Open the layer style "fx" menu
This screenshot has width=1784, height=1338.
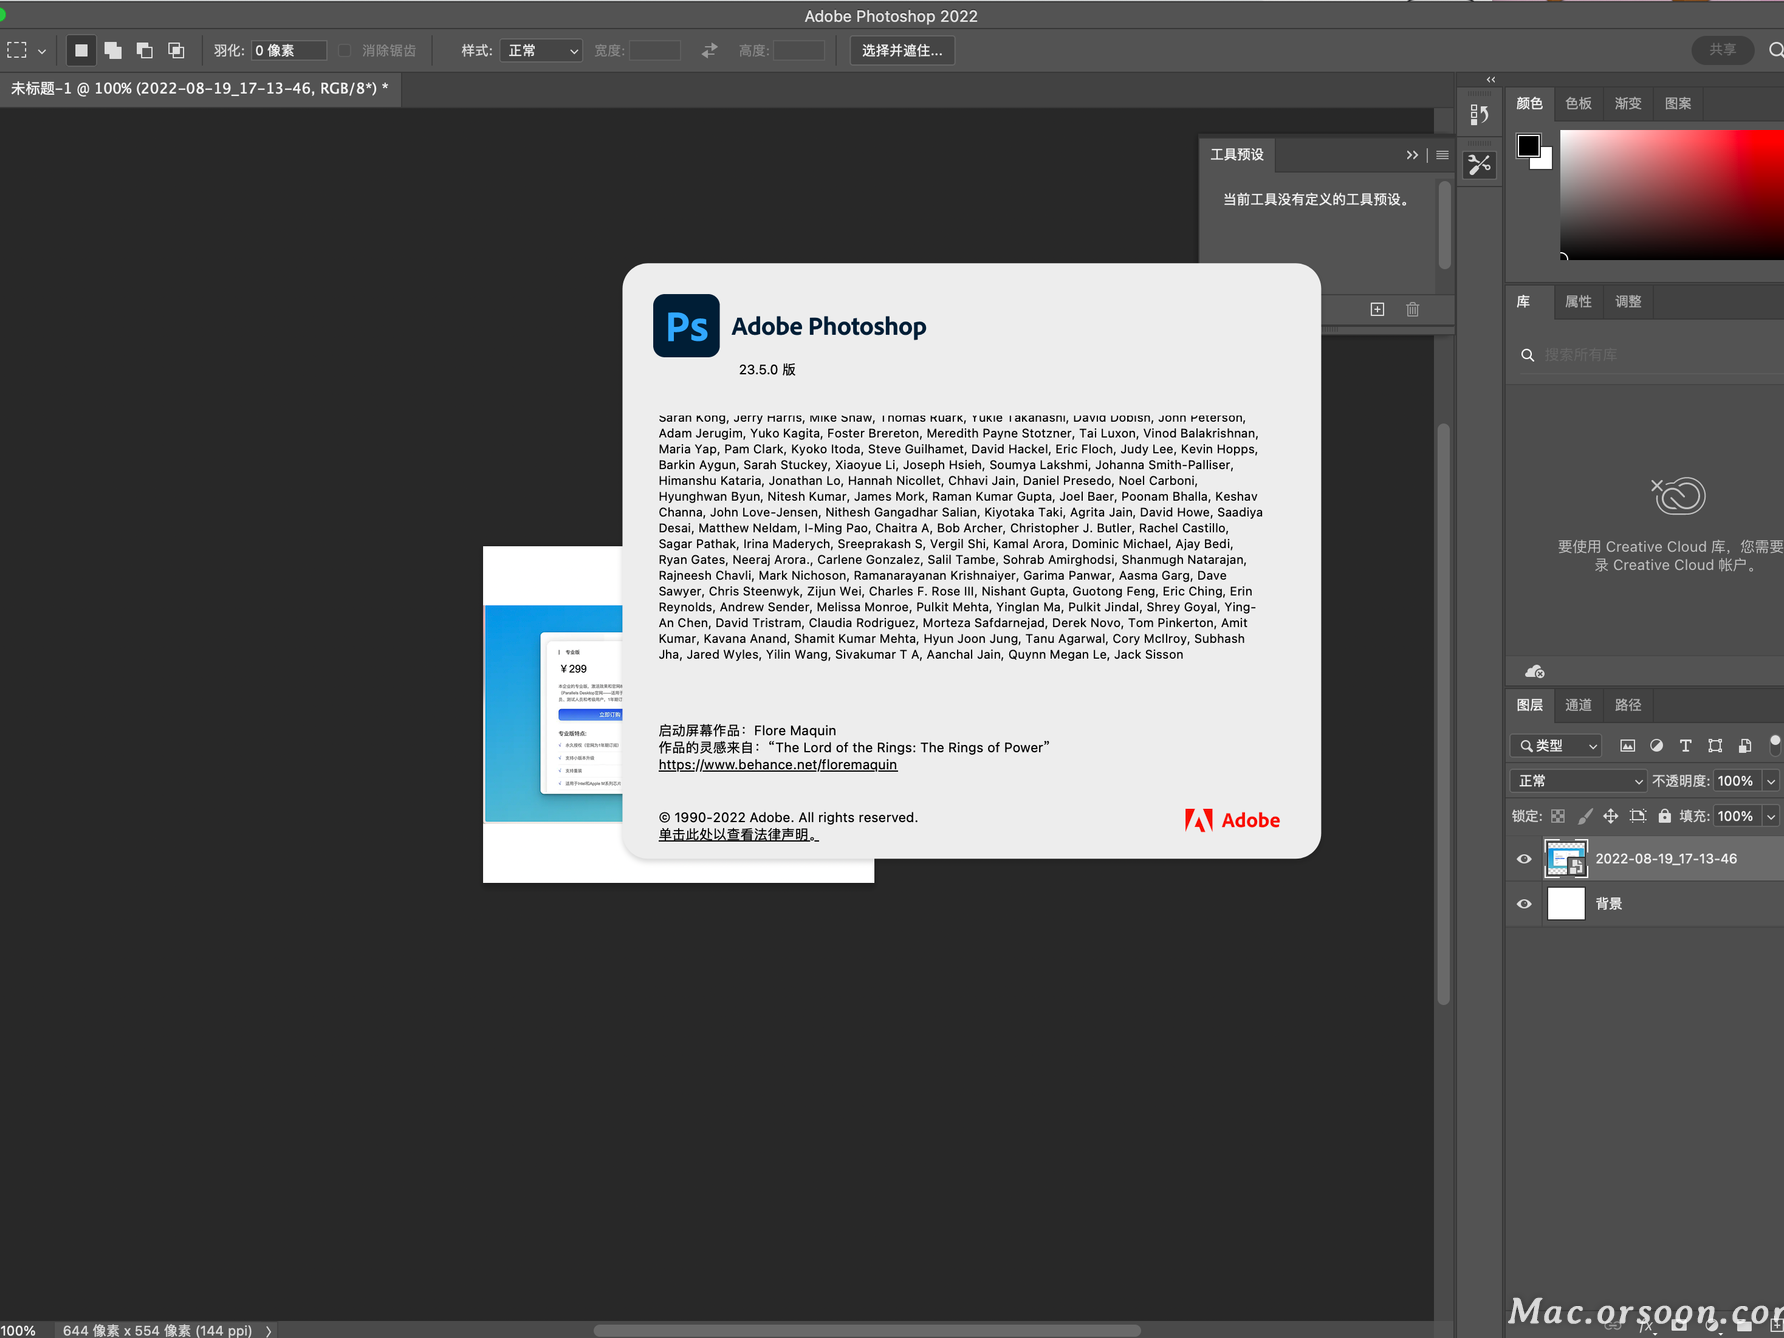tap(1646, 1327)
